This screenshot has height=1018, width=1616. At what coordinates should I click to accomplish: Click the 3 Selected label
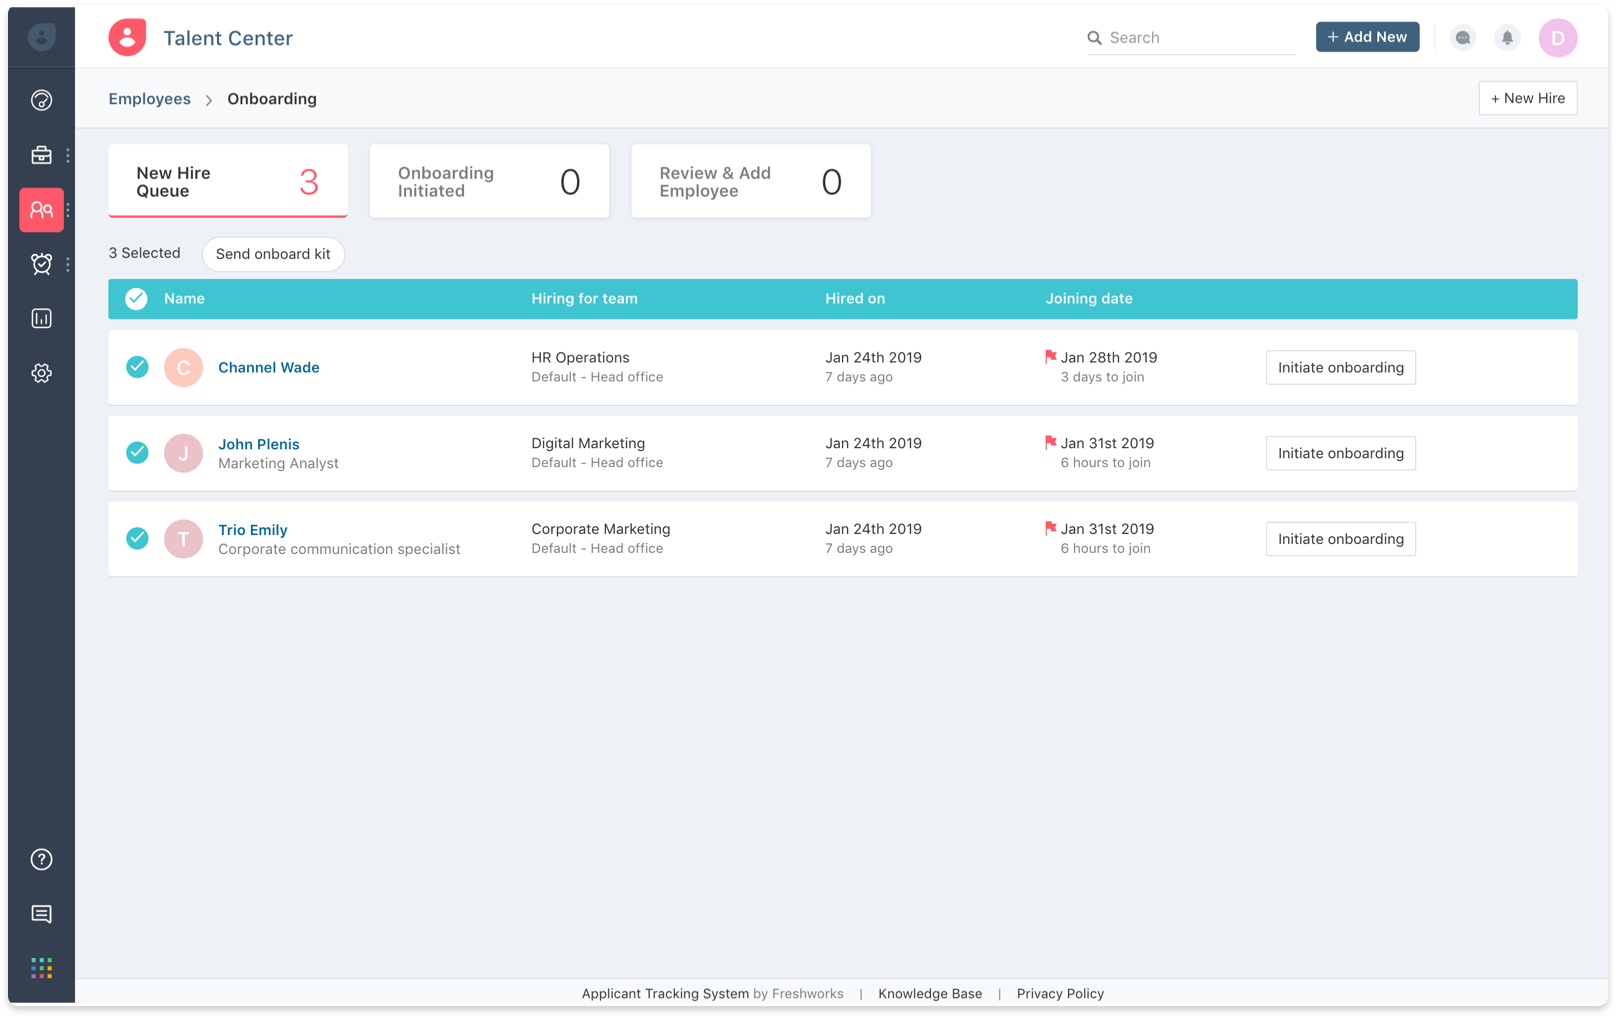tap(144, 253)
